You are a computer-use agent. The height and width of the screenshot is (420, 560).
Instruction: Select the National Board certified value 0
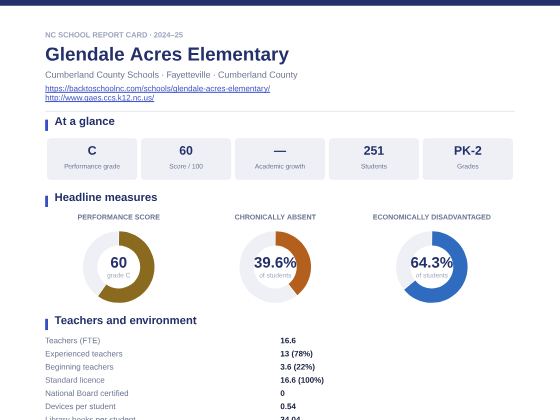(282, 393)
